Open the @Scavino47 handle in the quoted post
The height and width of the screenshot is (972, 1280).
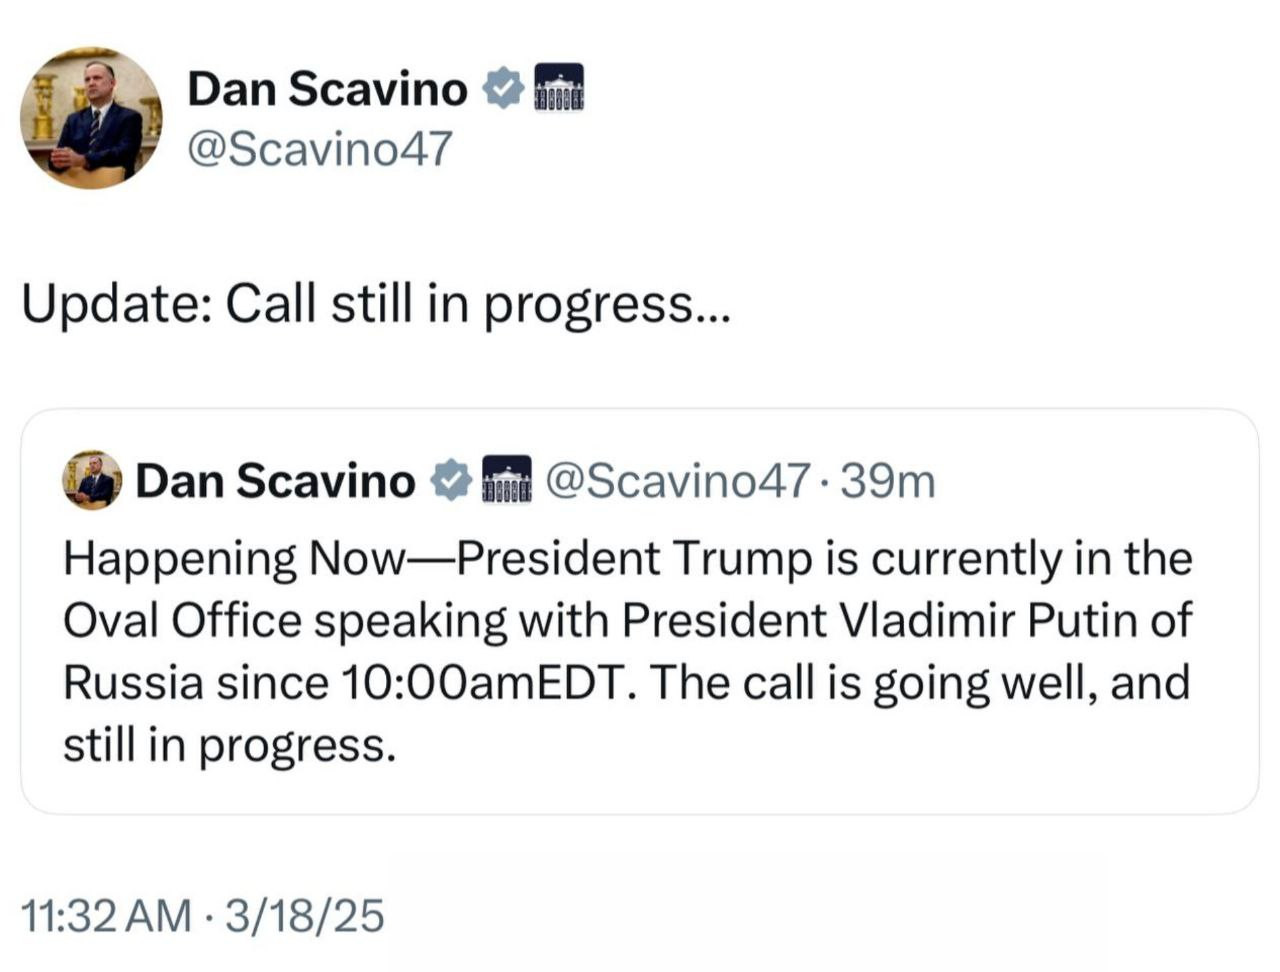(x=677, y=481)
